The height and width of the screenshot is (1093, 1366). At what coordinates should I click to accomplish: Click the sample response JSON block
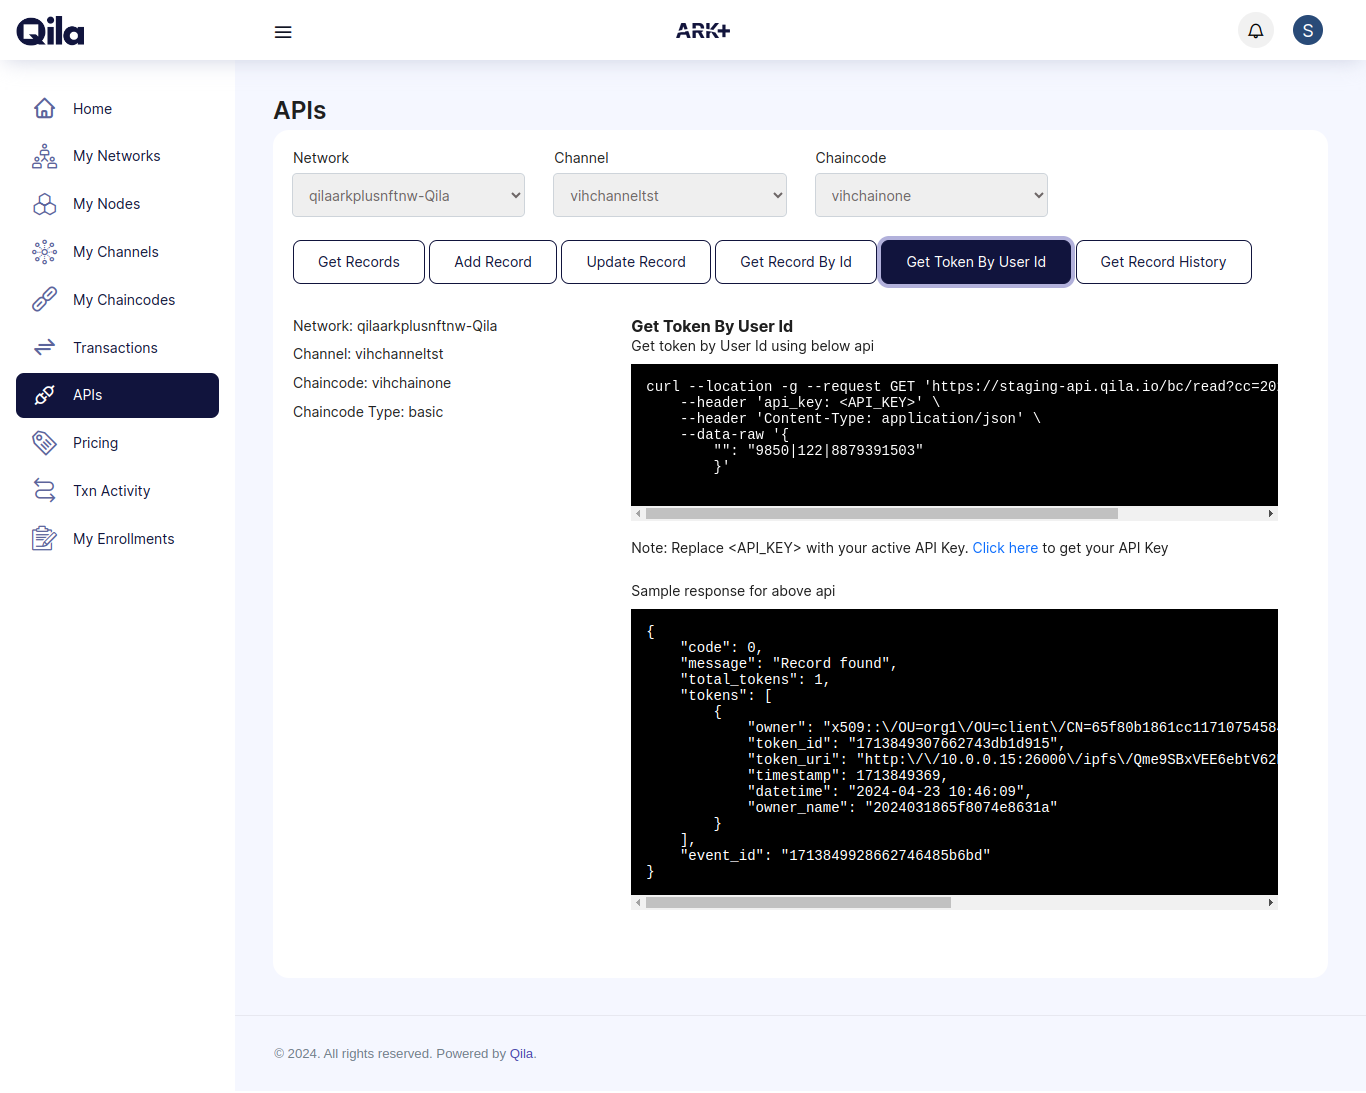point(954,752)
